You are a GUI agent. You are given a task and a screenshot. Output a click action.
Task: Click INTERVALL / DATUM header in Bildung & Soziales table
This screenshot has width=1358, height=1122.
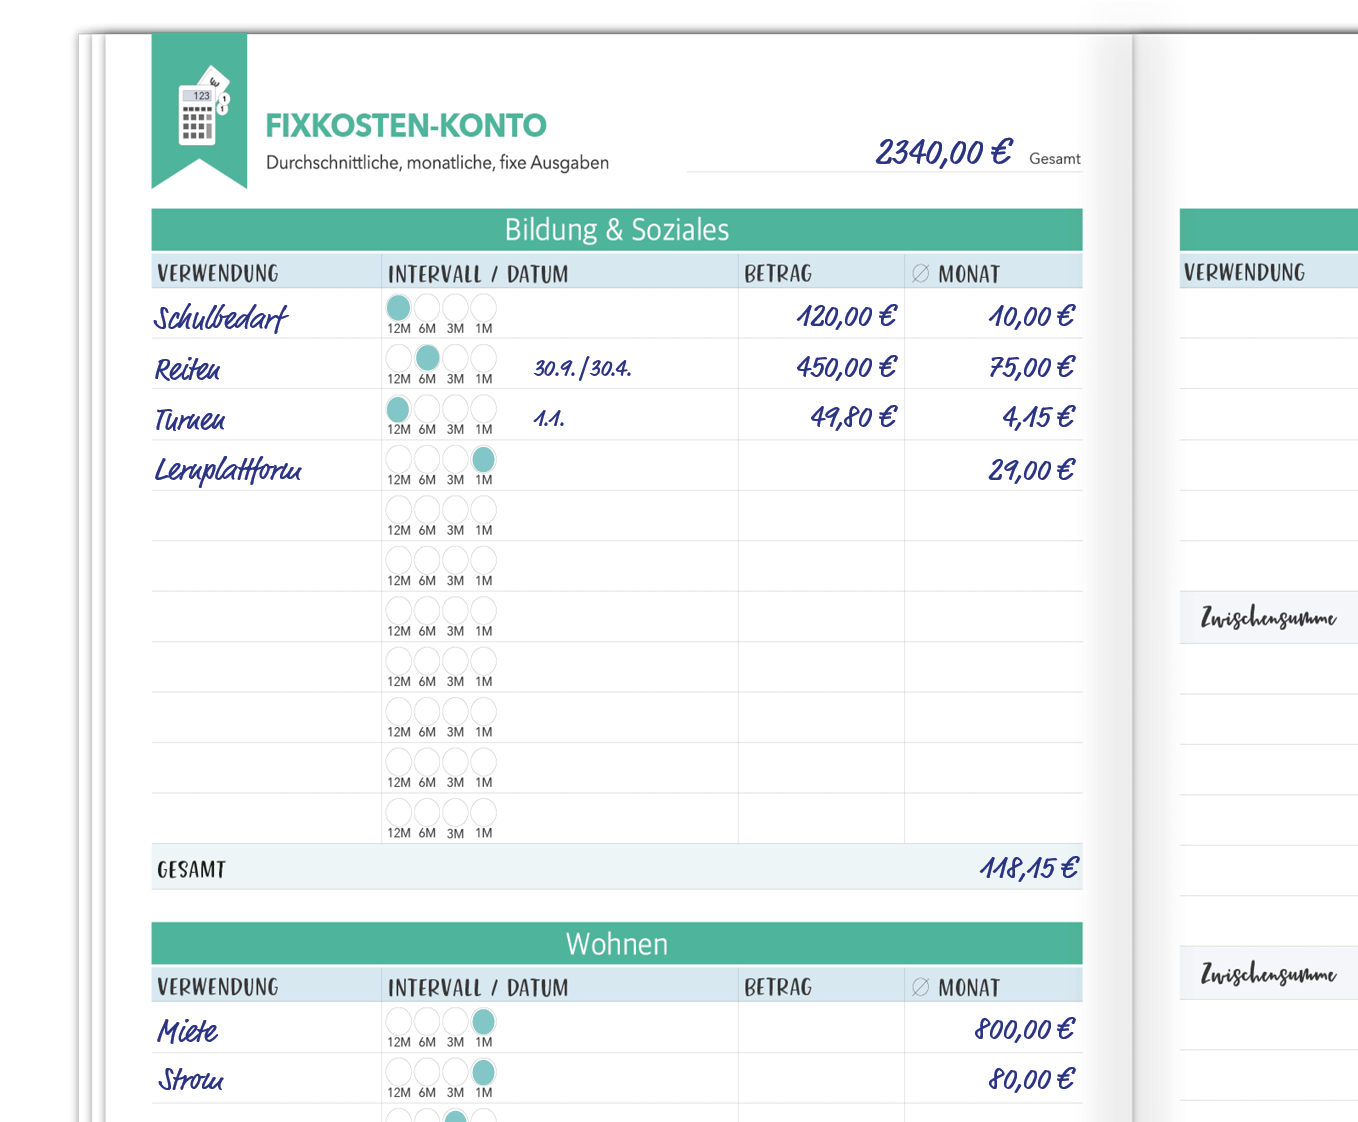[x=478, y=274]
